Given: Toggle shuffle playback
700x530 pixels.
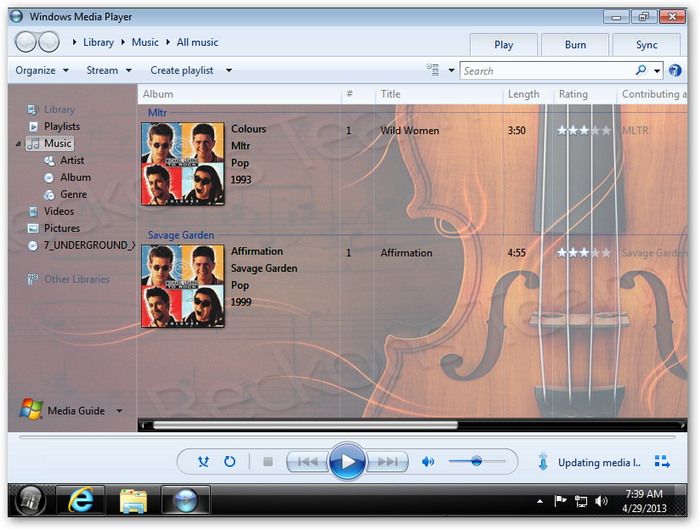Looking at the screenshot, I should (x=204, y=462).
